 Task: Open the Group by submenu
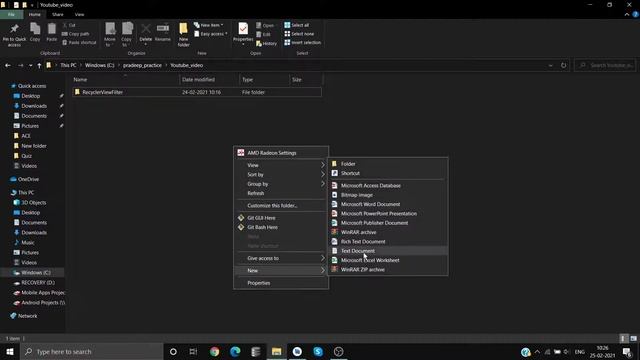(x=281, y=184)
